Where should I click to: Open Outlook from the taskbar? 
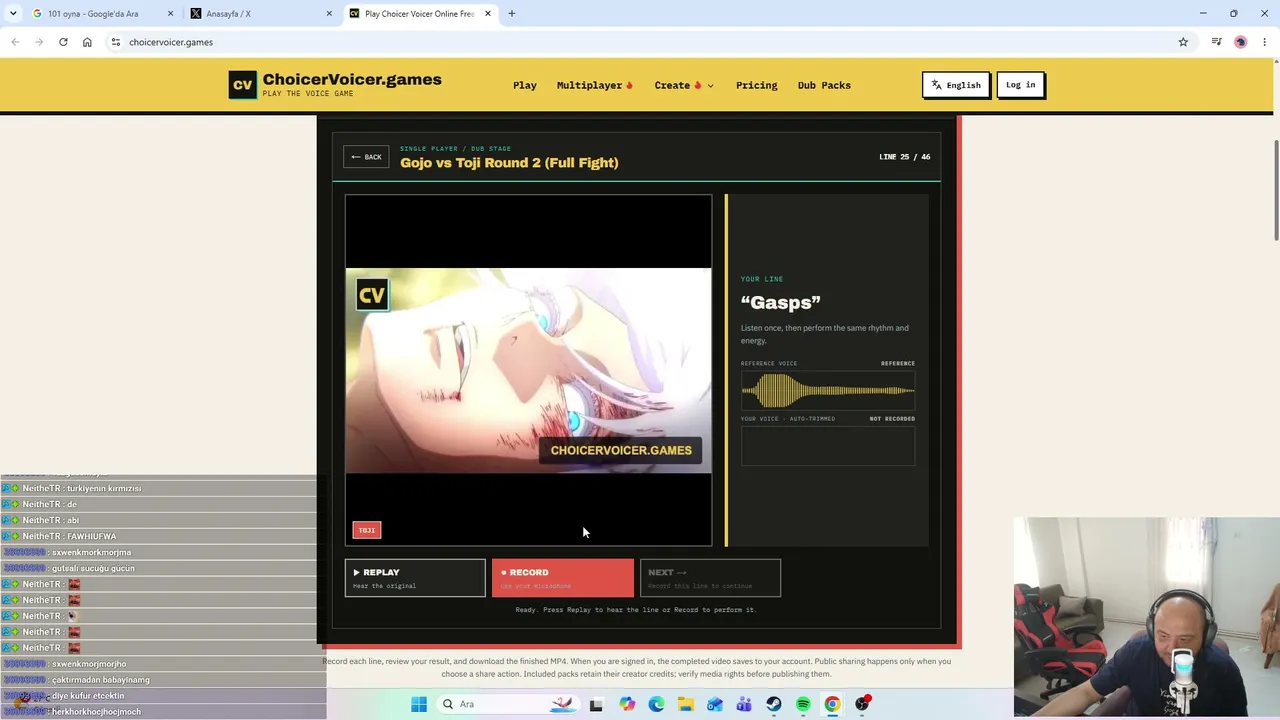click(x=715, y=704)
